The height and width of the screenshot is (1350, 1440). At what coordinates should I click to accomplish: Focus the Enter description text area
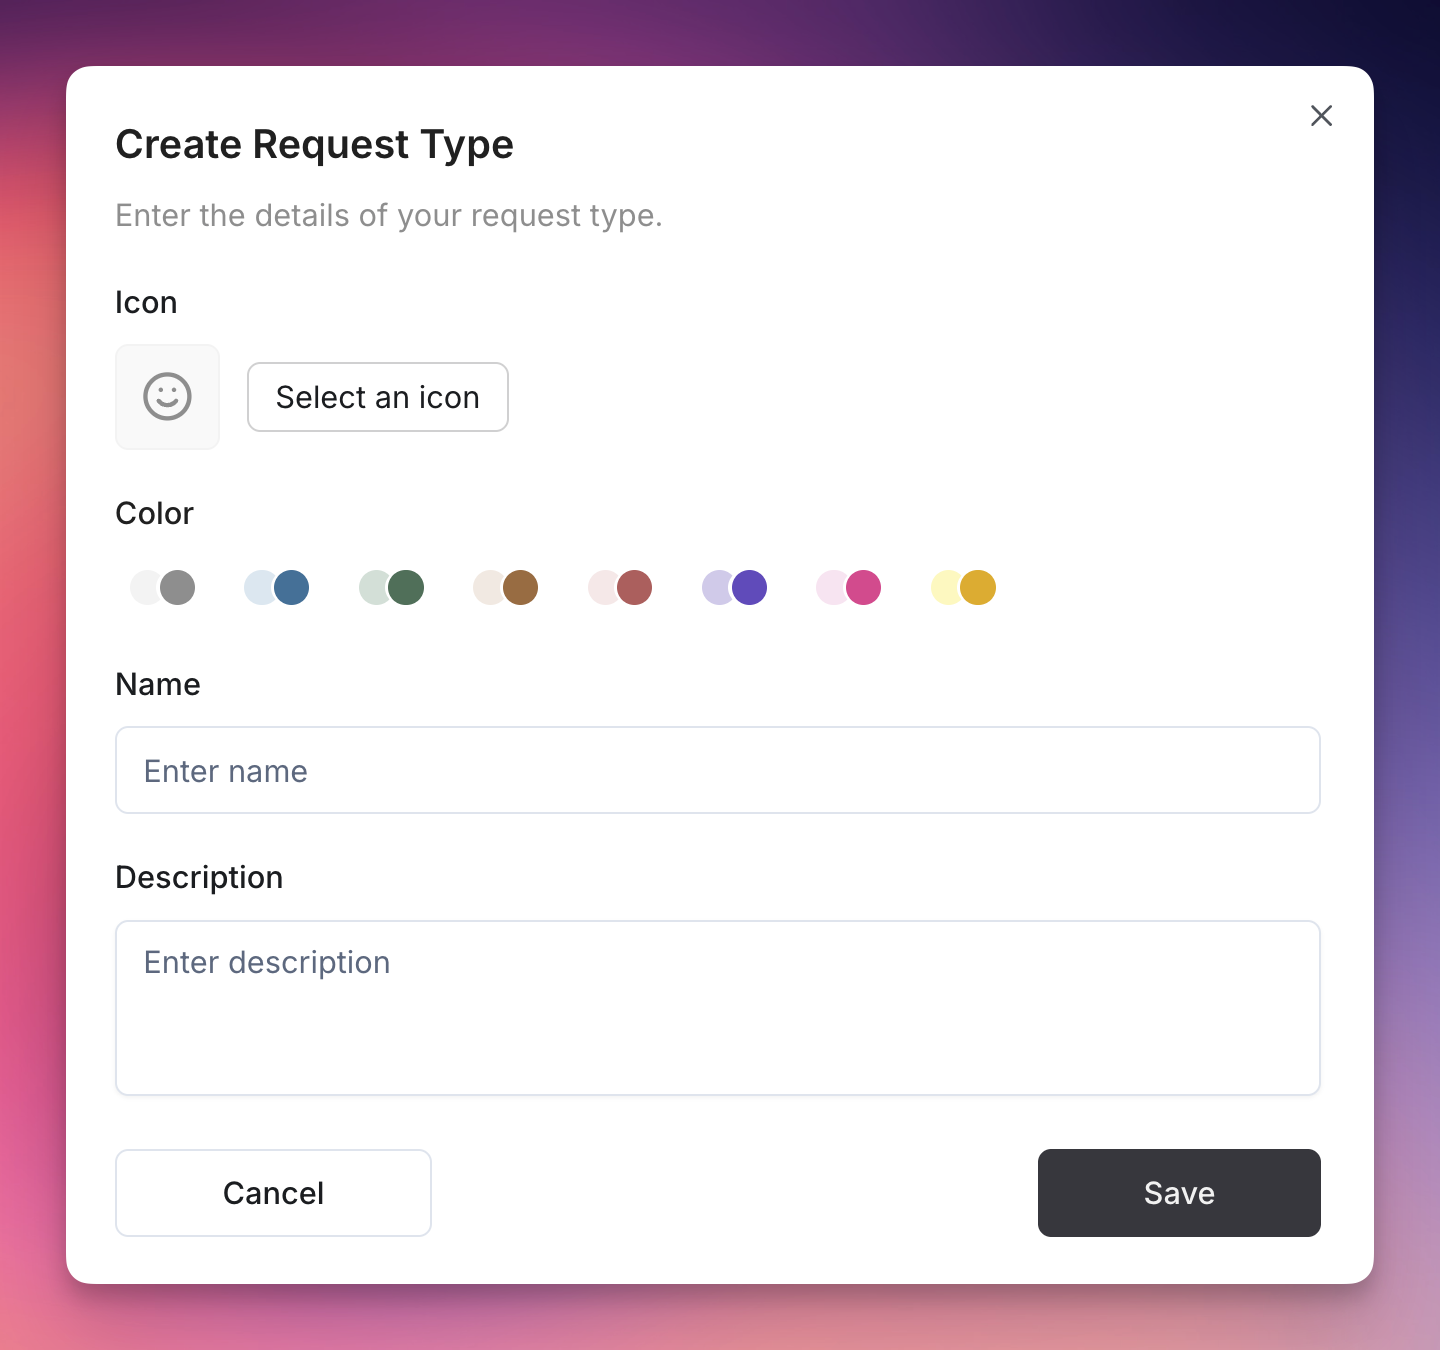(x=718, y=1008)
